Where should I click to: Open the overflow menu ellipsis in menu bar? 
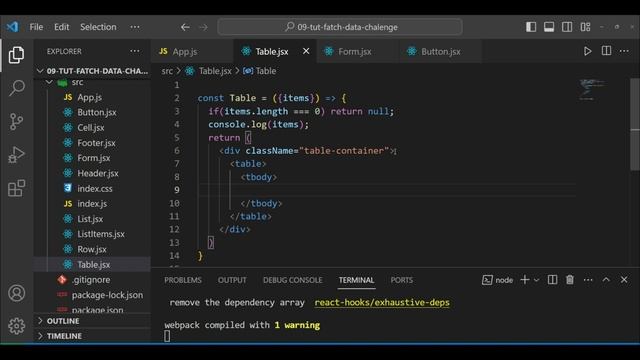(x=135, y=27)
